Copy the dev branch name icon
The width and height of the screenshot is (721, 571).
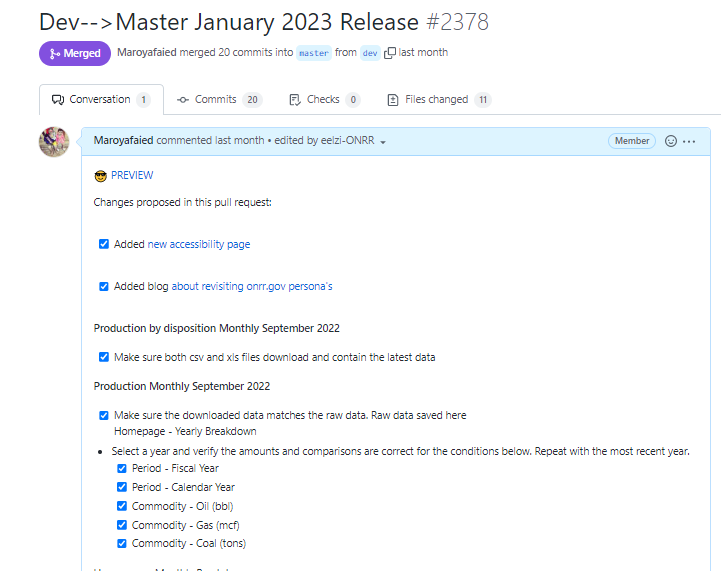(x=389, y=53)
